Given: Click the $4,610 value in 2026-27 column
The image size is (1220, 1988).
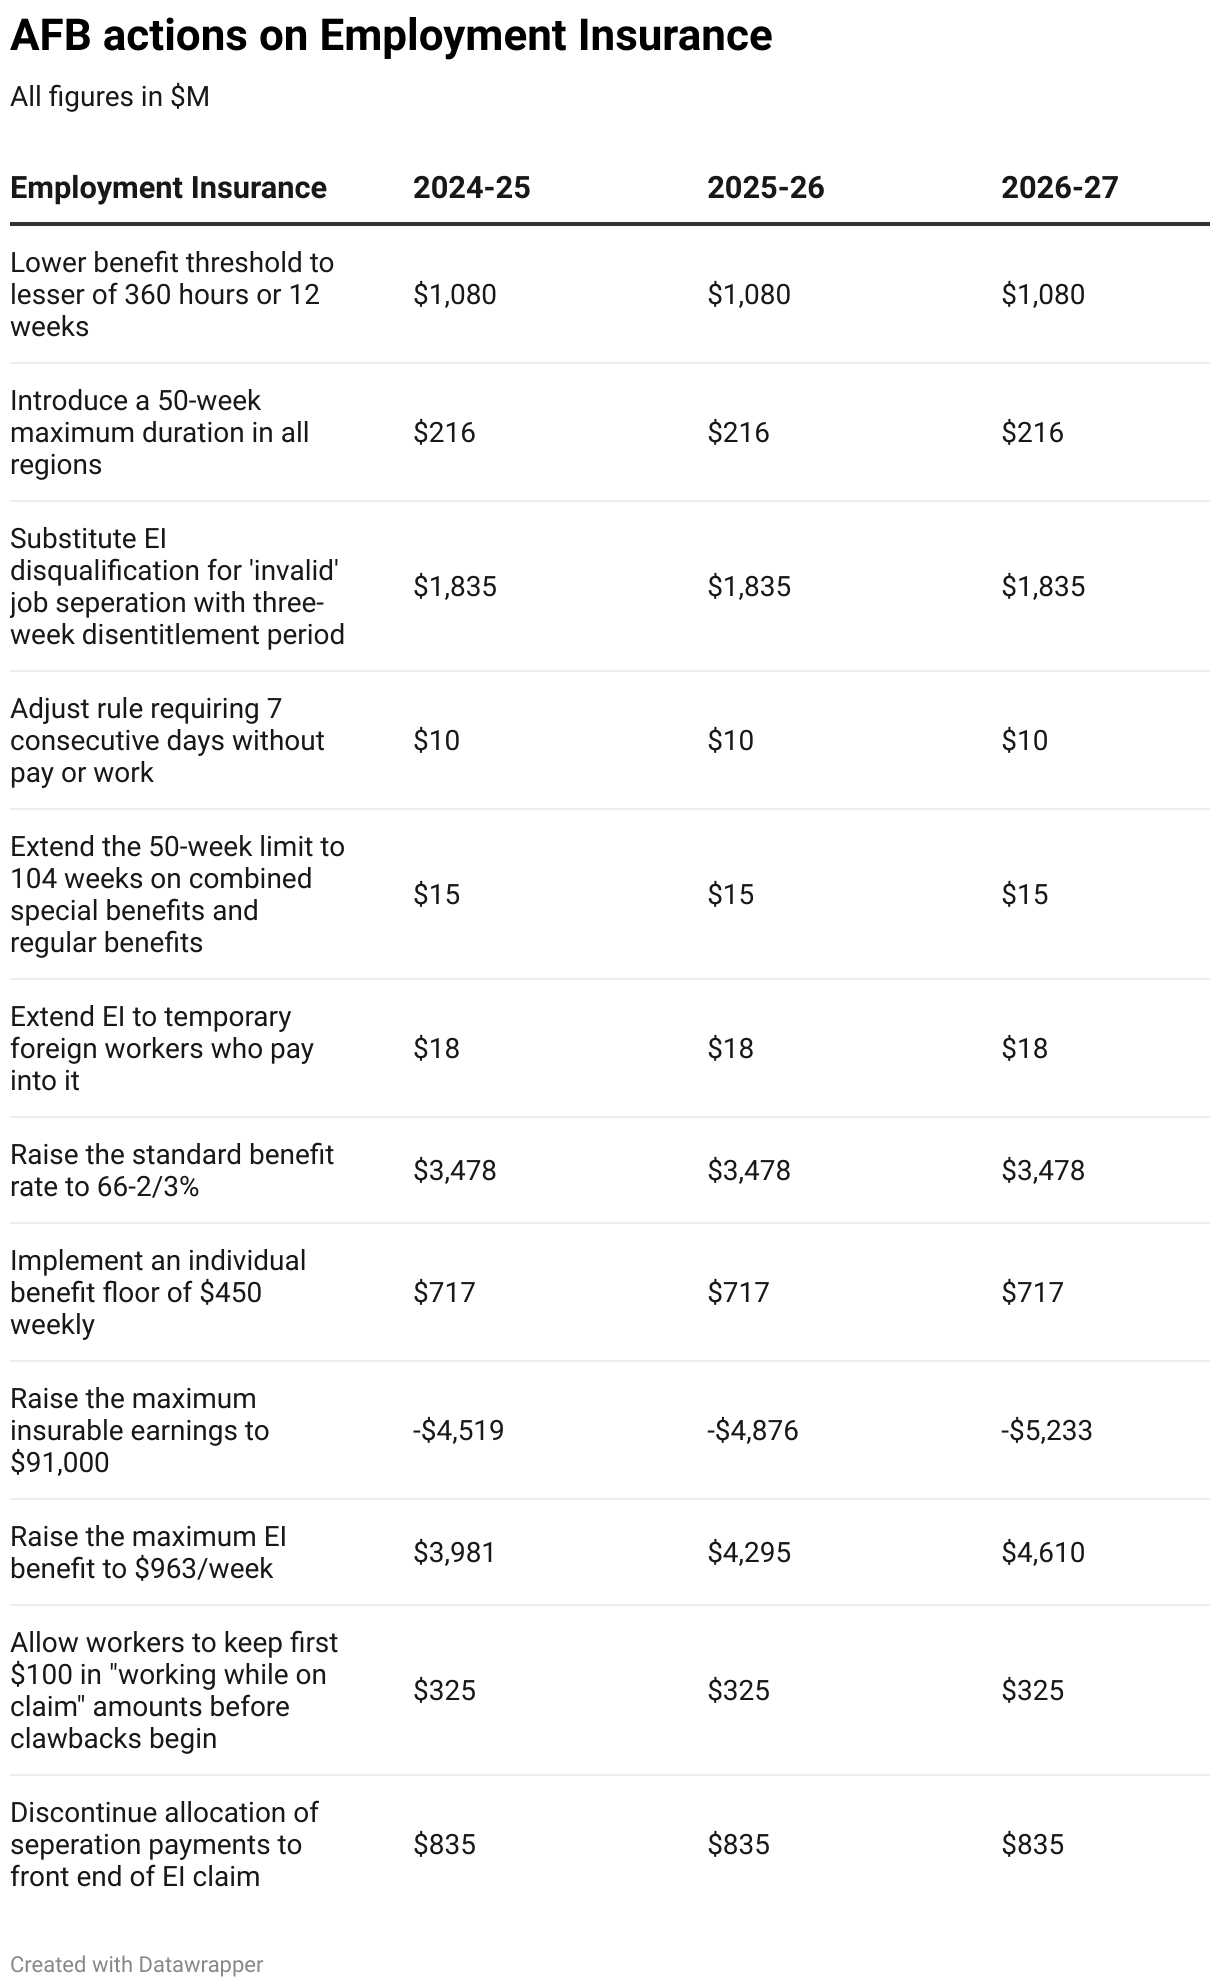Looking at the screenshot, I should point(1043,1552).
